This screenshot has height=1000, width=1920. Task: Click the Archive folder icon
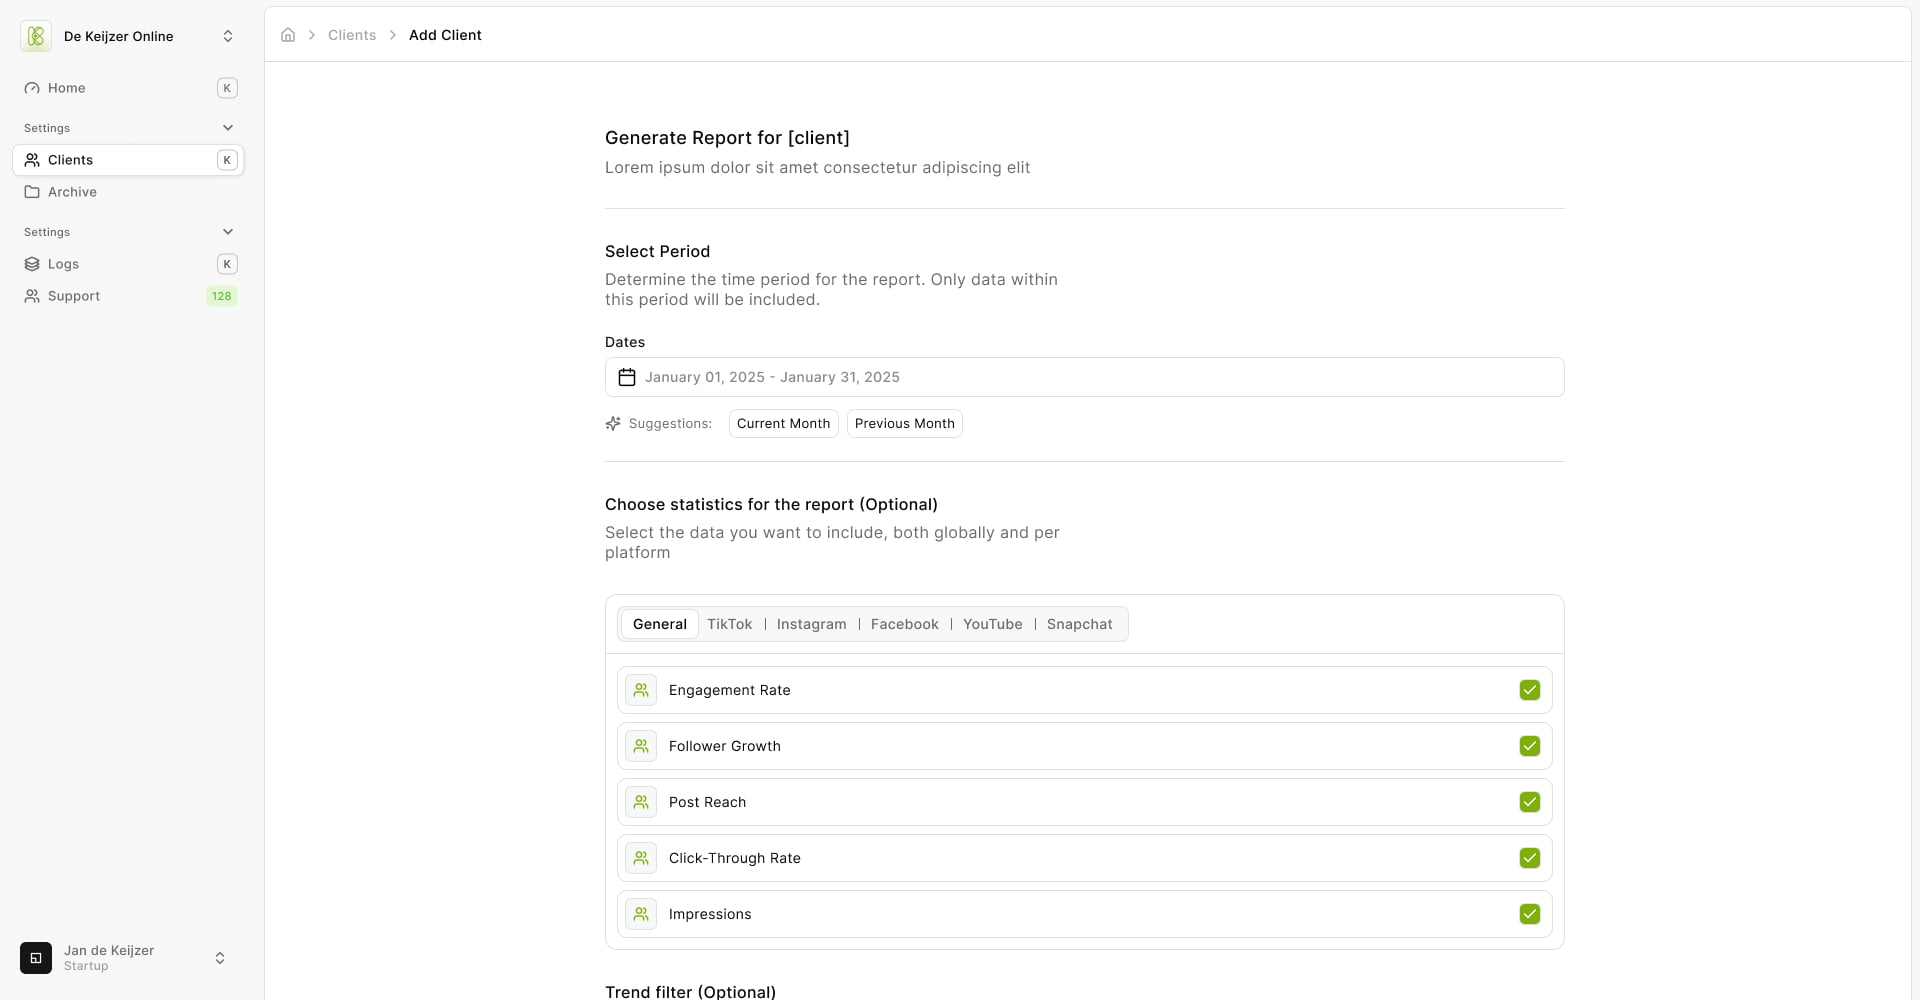(32, 192)
